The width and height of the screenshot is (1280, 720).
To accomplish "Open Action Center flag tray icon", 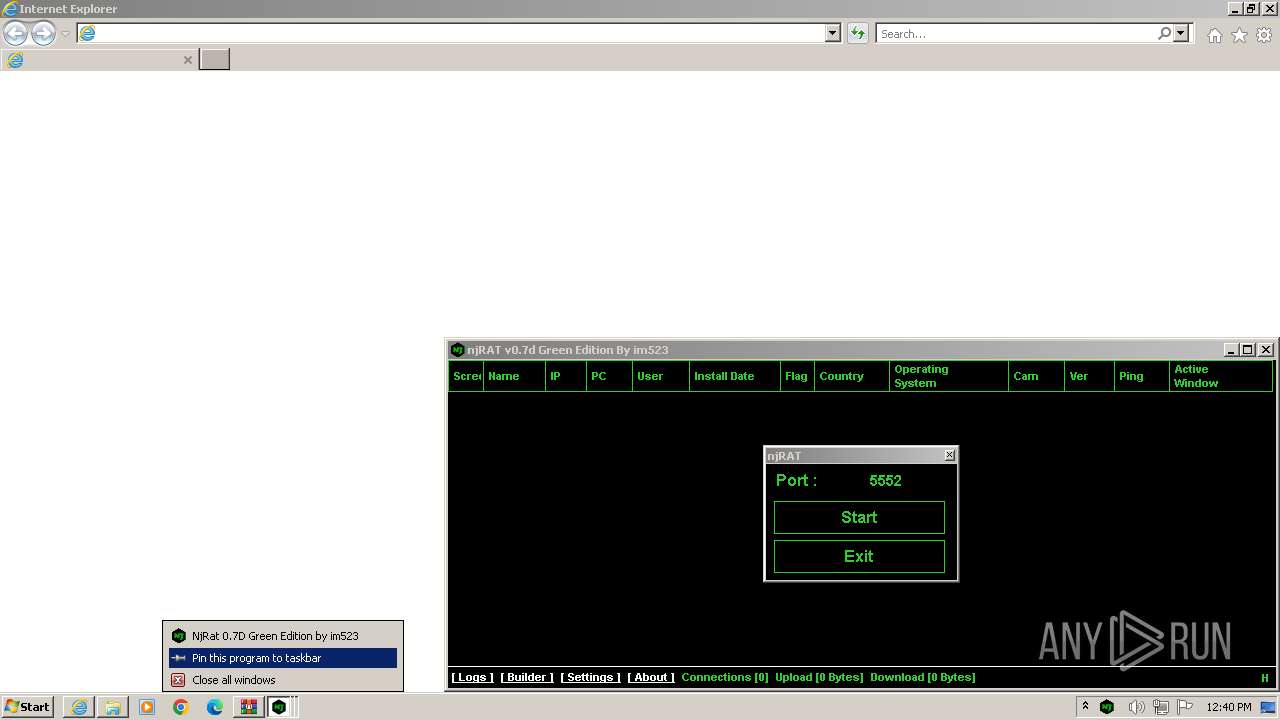I will coord(1185,707).
